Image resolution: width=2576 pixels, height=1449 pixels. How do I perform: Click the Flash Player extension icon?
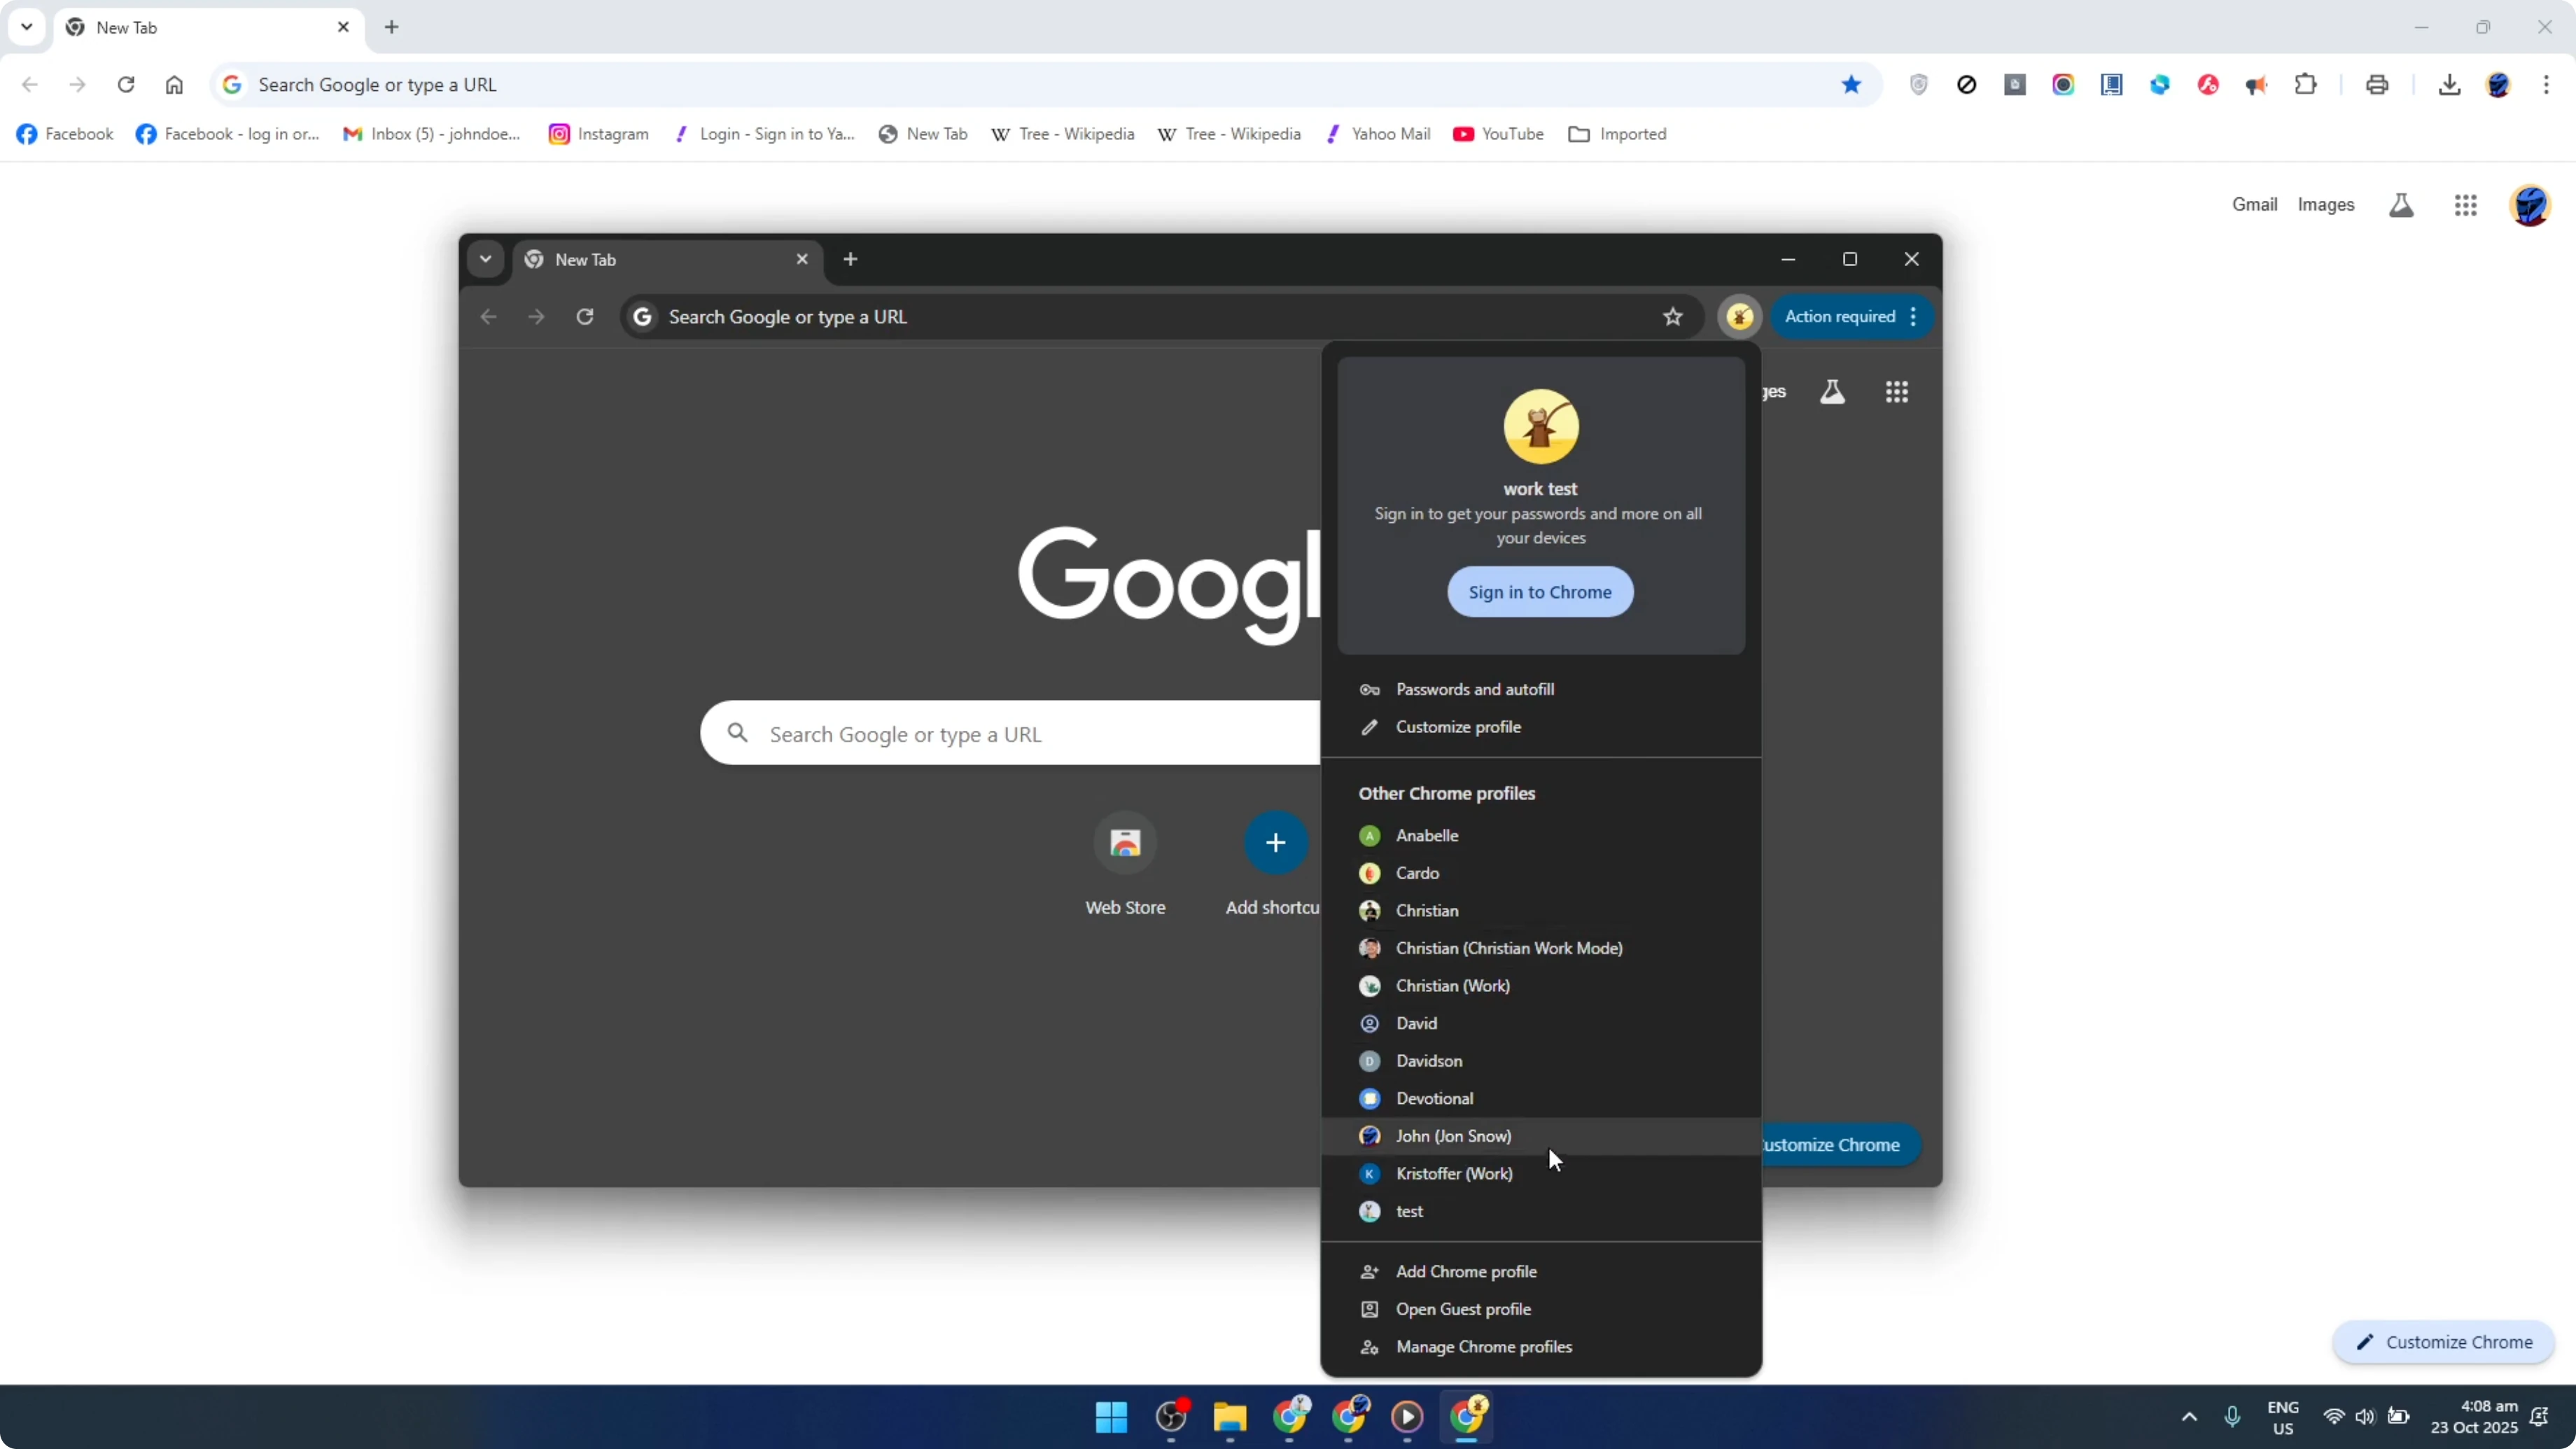[x=2208, y=84]
